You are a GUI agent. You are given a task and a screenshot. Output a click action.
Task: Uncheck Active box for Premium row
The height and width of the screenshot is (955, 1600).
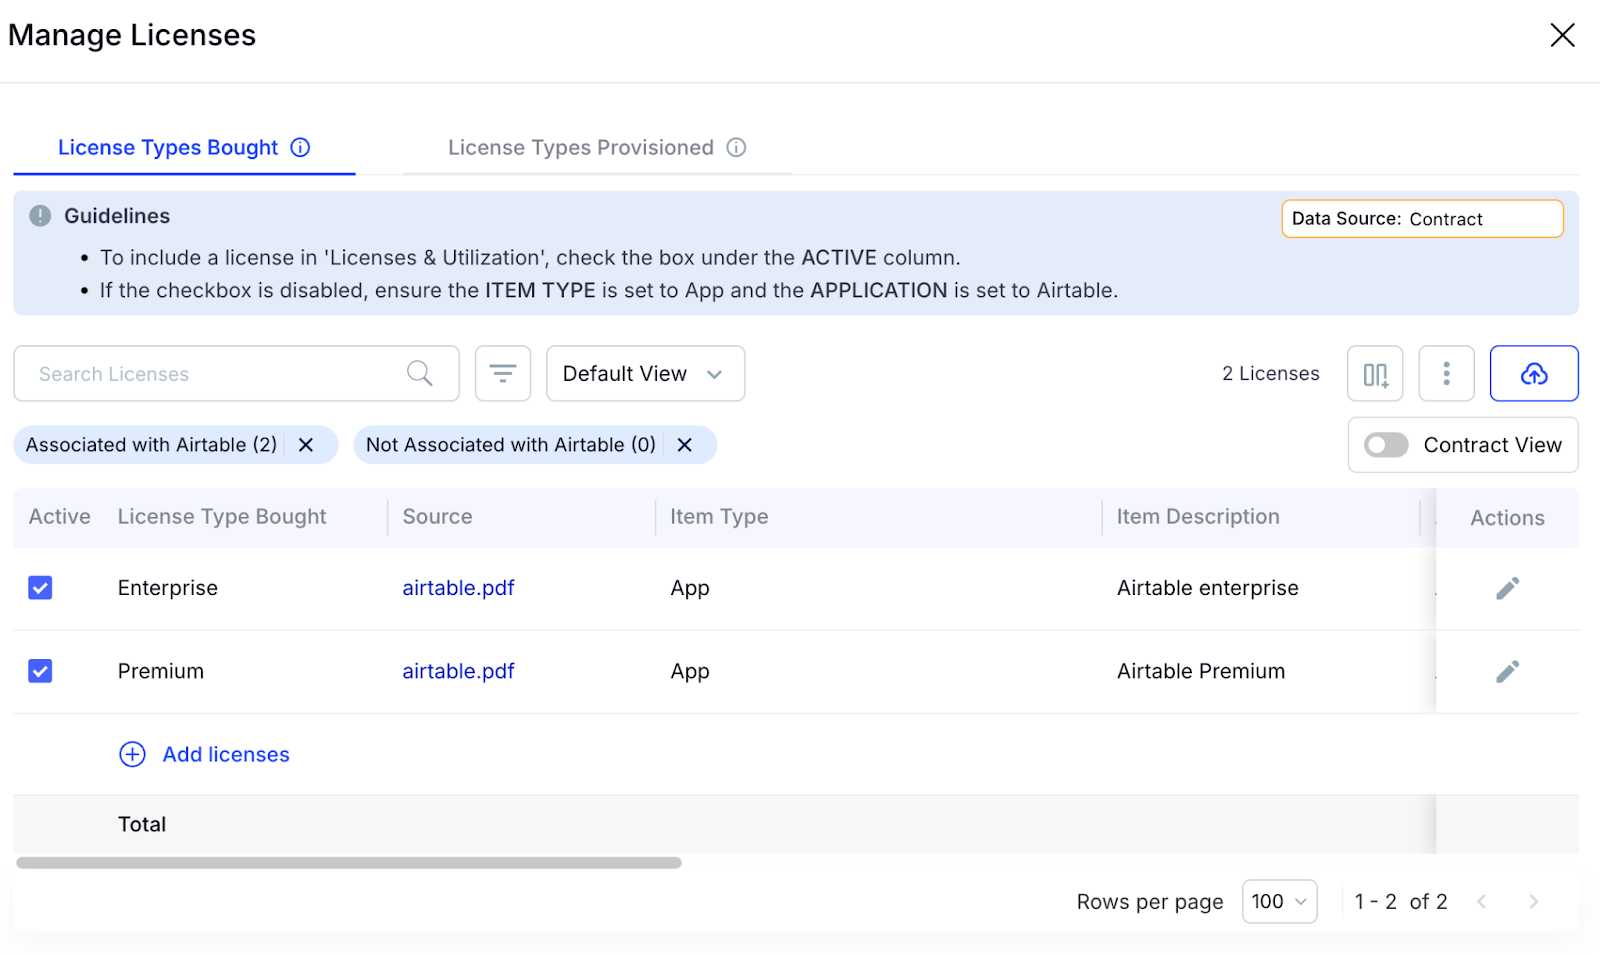pyautogui.click(x=40, y=671)
